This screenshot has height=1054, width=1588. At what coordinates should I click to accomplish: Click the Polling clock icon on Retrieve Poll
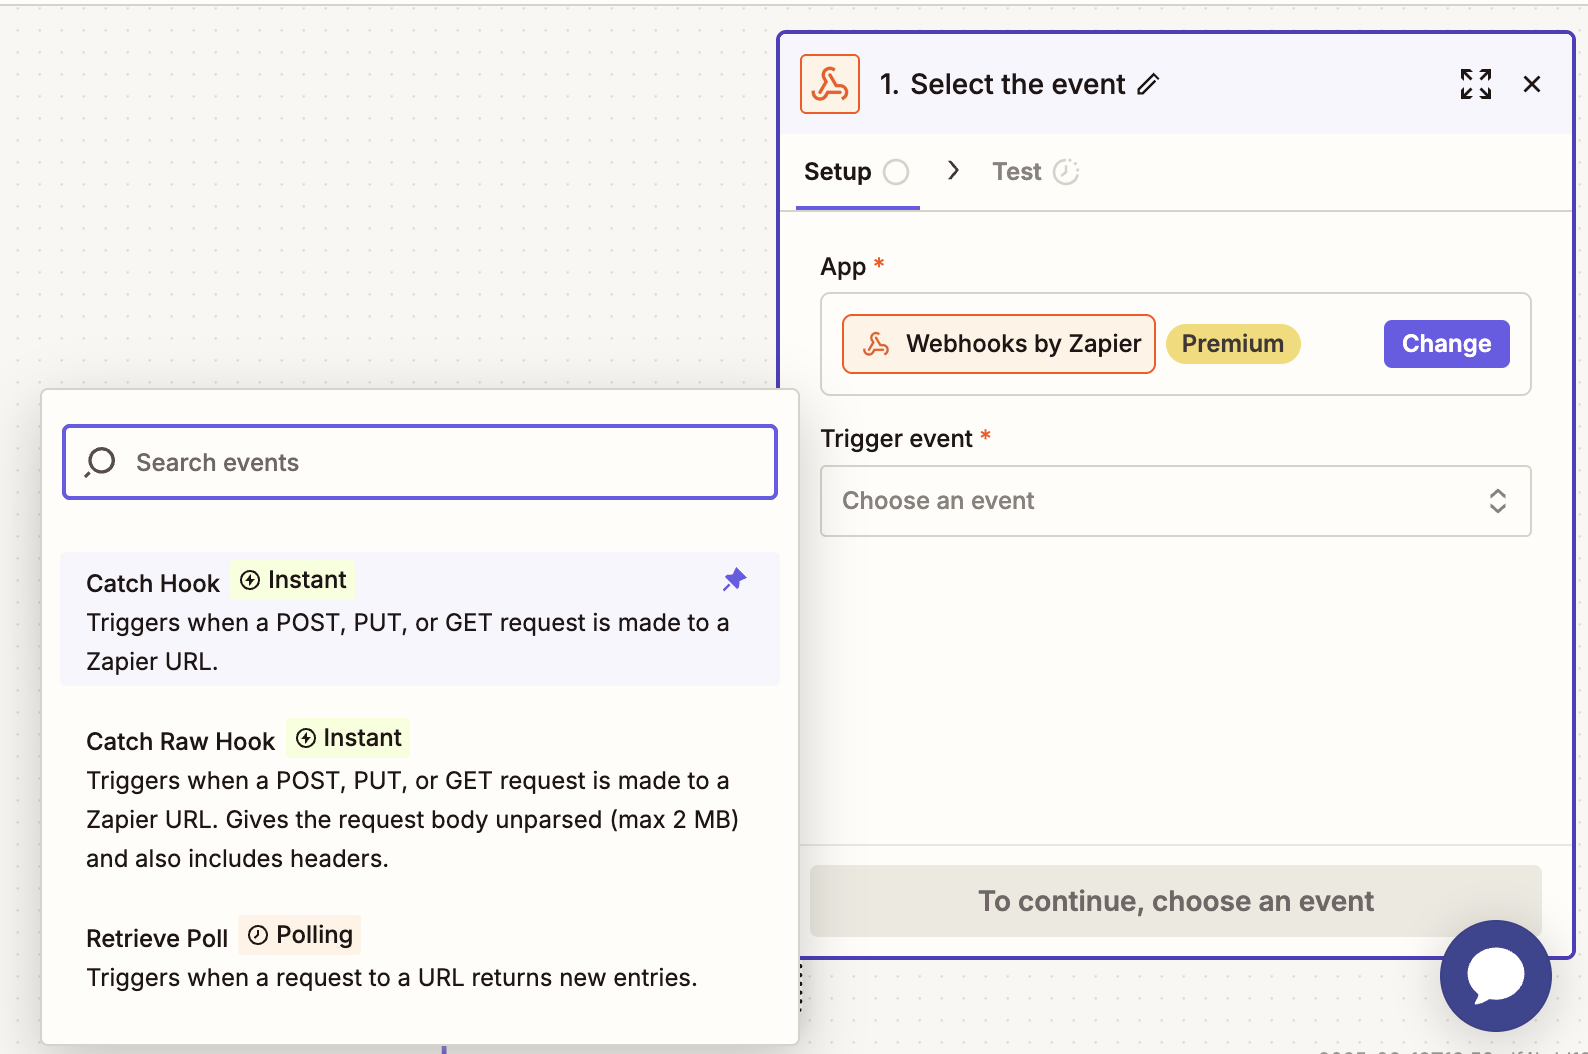click(x=258, y=935)
